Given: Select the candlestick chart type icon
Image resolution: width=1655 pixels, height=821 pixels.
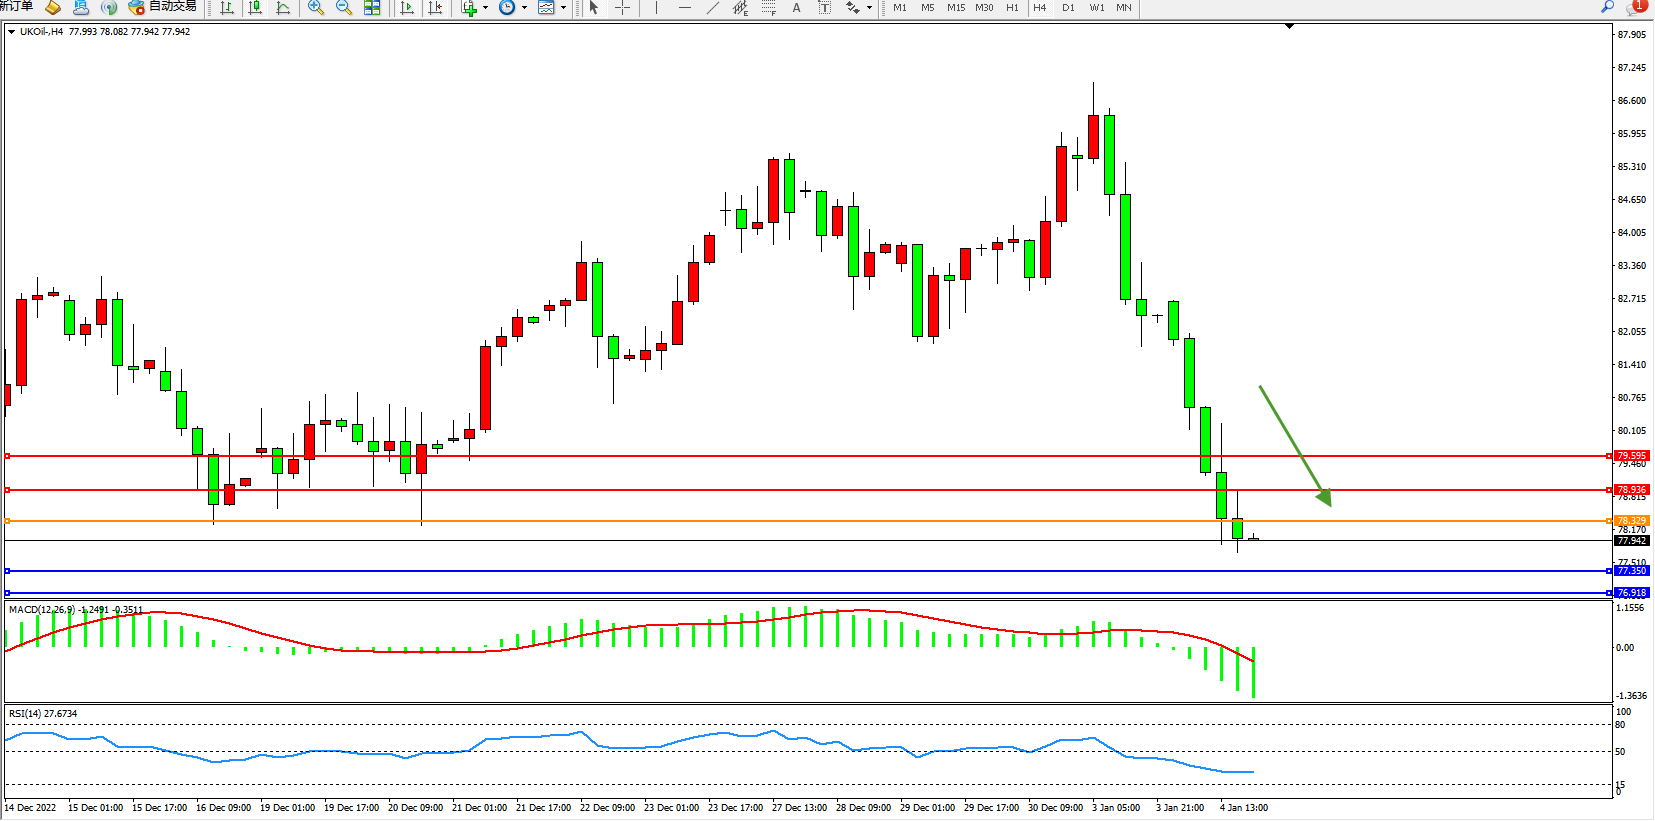Looking at the screenshot, I should point(255,8).
